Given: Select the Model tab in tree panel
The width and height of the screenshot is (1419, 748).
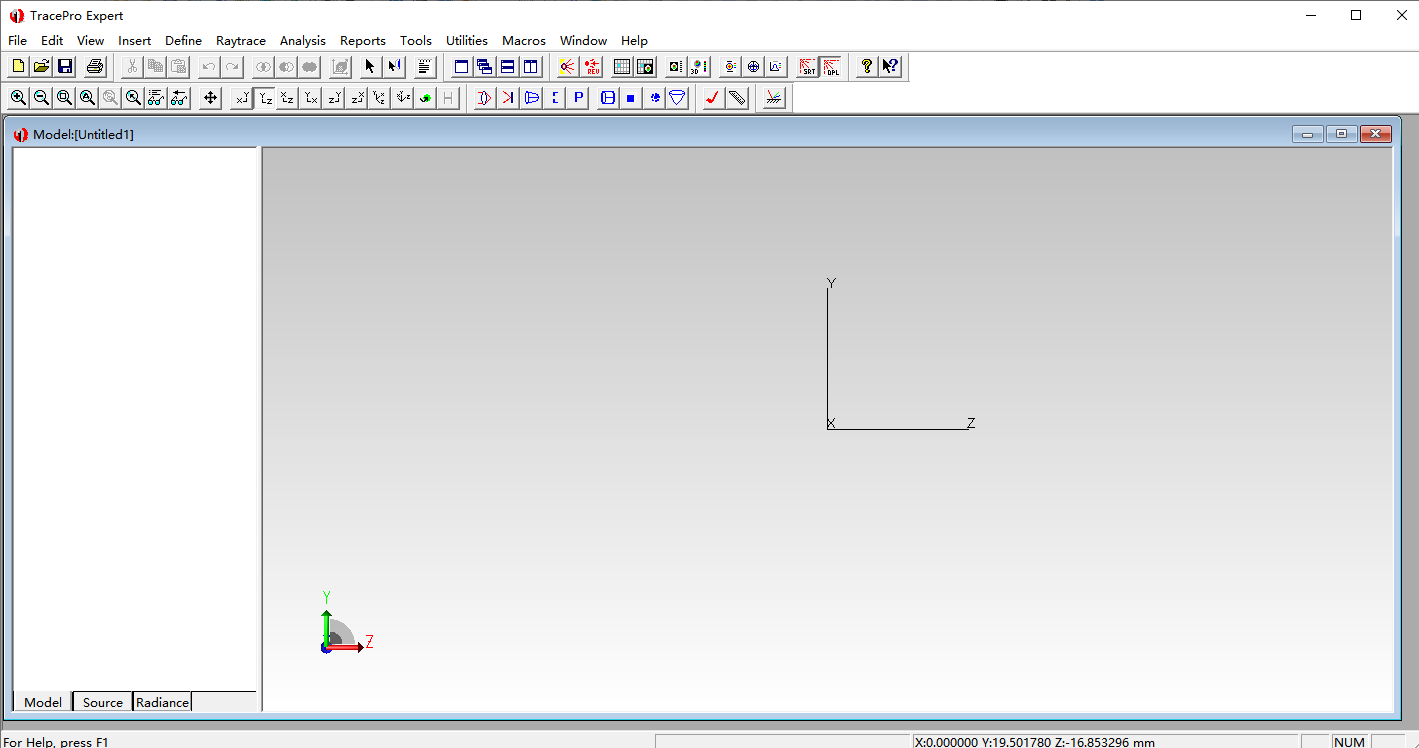Looking at the screenshot, I should 43,702.
